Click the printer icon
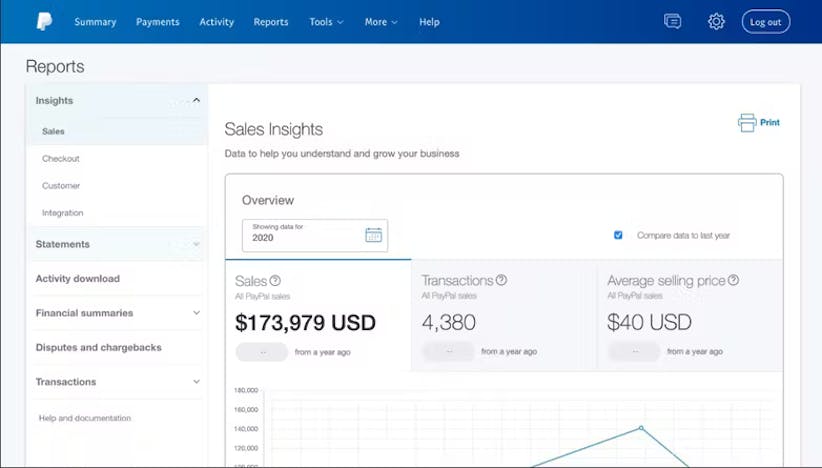Image resolution: width=822 pixels, height=468 pixels. 747,123
